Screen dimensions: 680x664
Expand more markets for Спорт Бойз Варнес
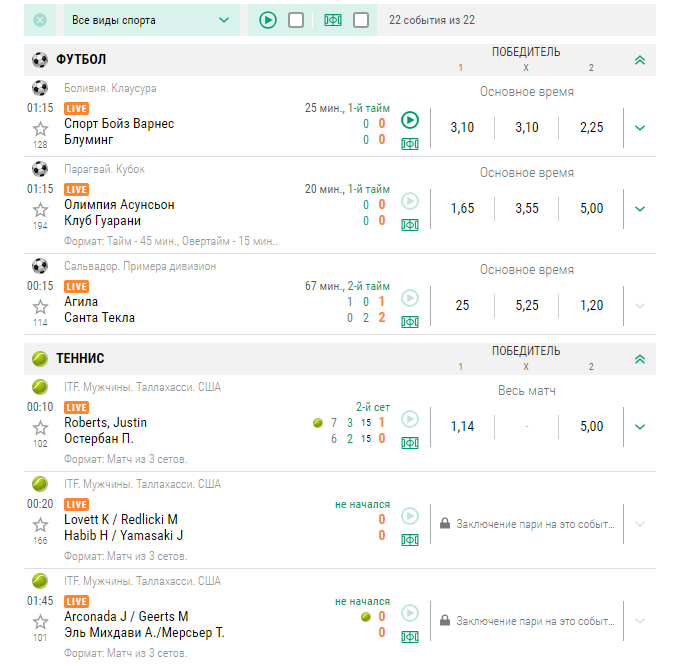(640, 128)
